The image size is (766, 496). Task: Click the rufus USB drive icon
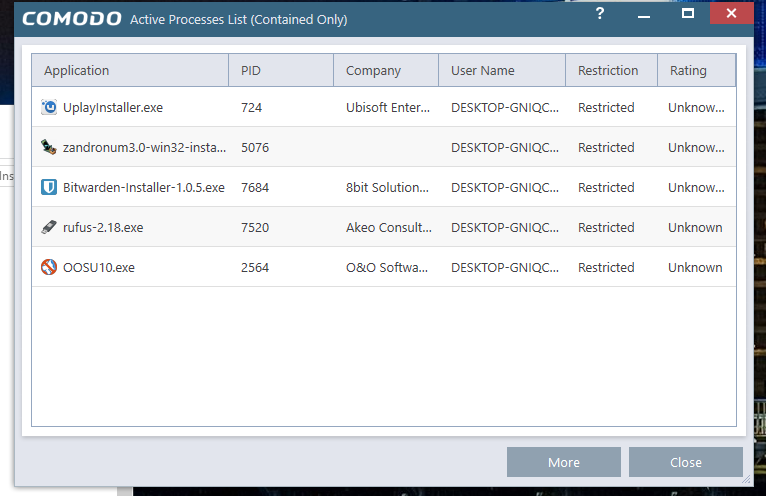(49, 227)
